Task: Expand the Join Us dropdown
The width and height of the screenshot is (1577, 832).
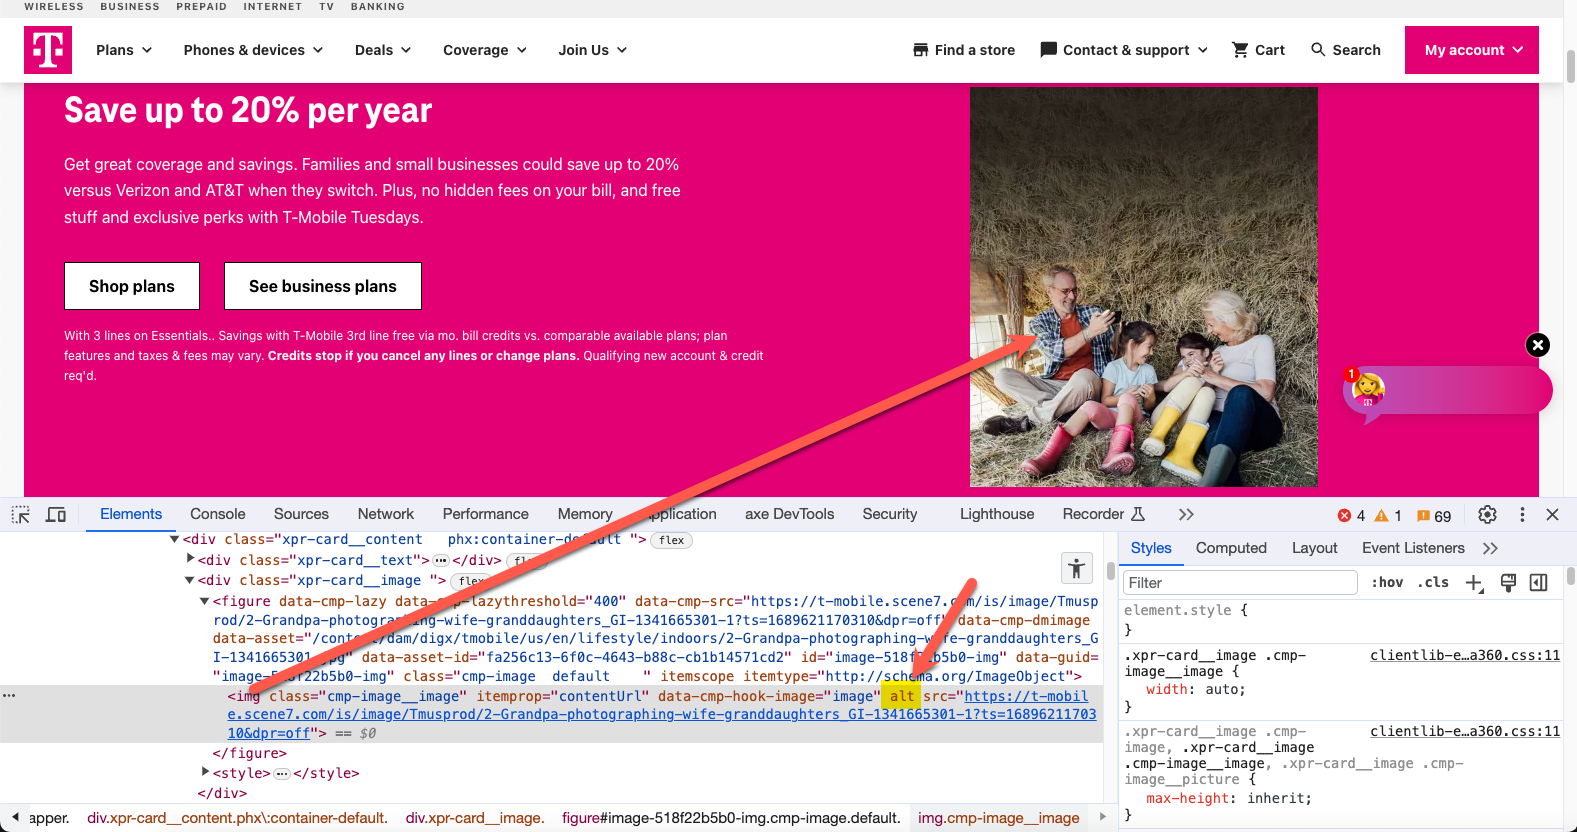Action: pos(593,50)
